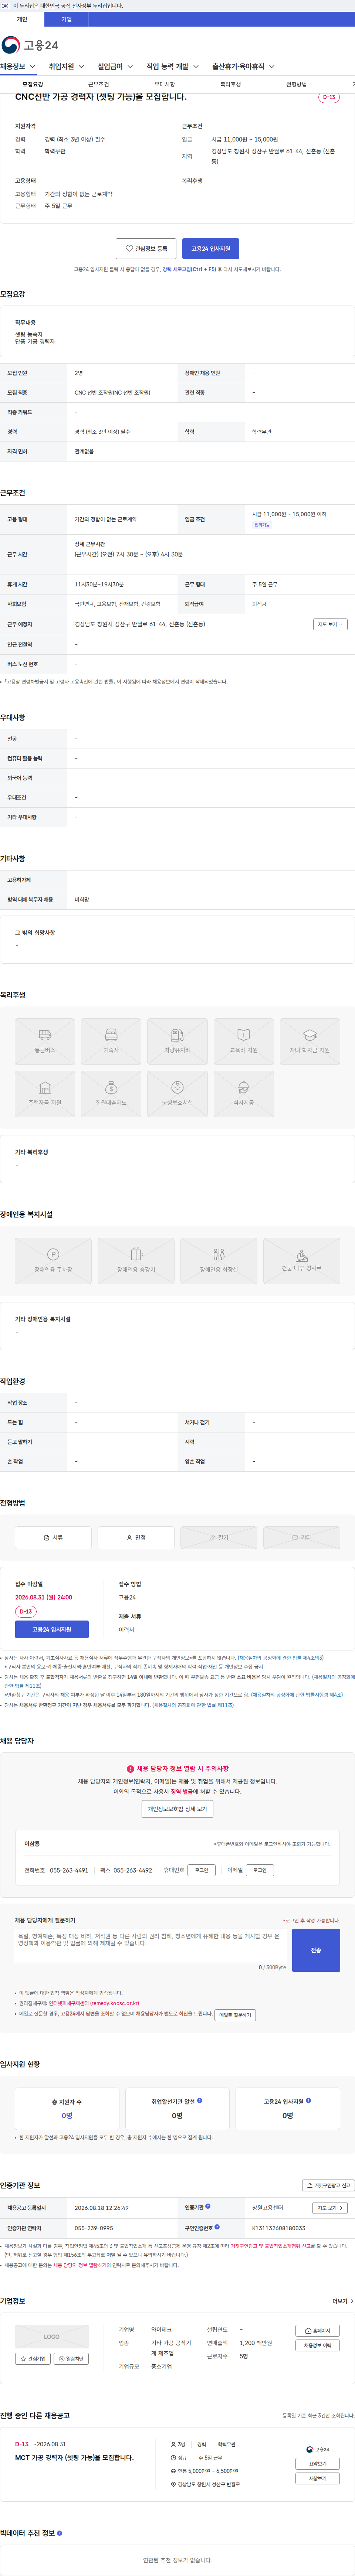
Task: Select the 기업 tab
Action: (x=66, y=19)
